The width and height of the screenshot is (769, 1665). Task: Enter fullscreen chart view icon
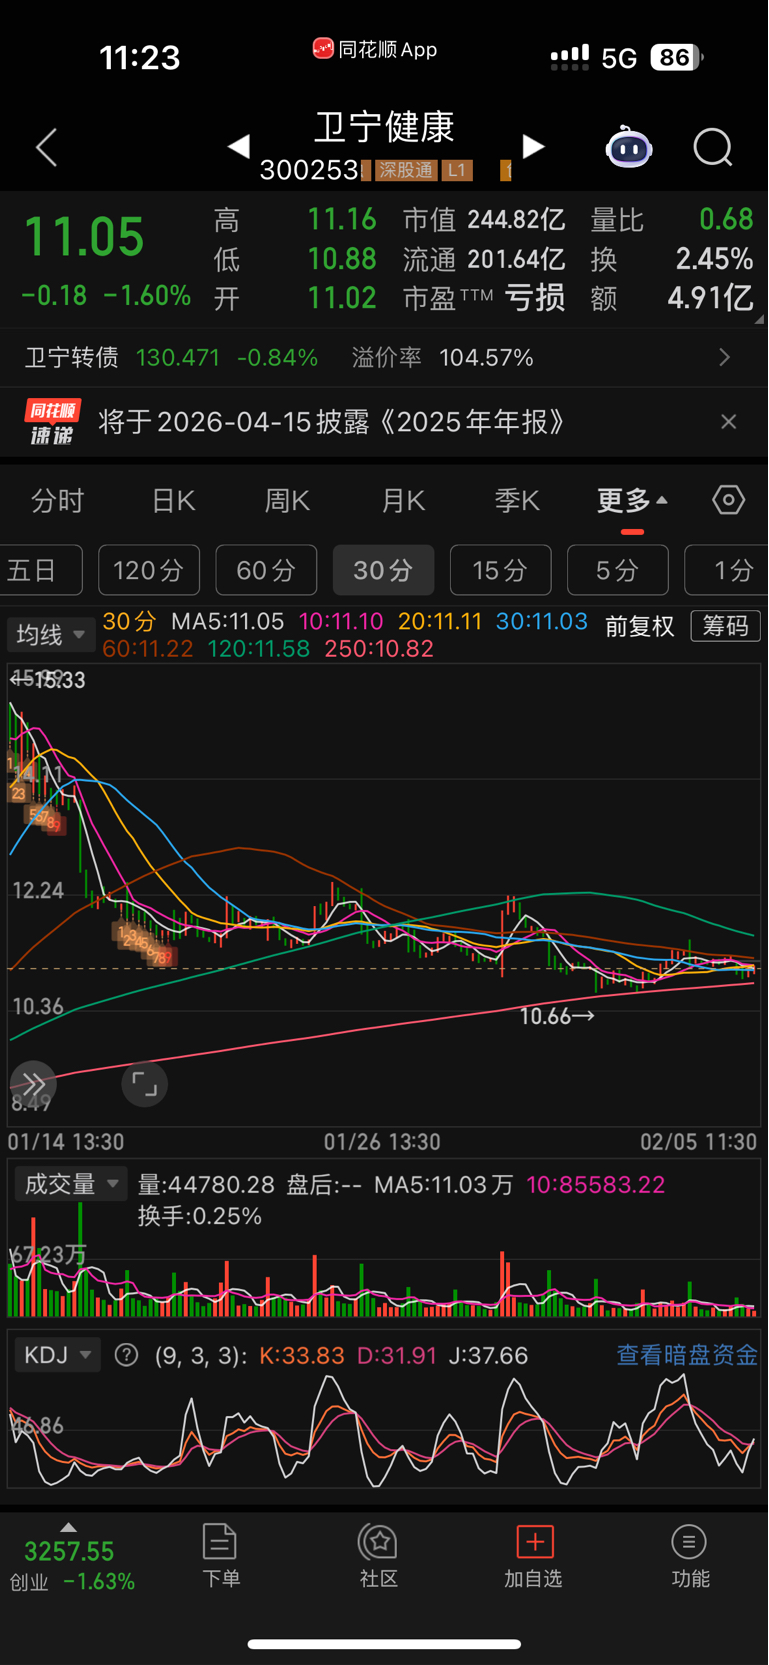point(145,1084)
